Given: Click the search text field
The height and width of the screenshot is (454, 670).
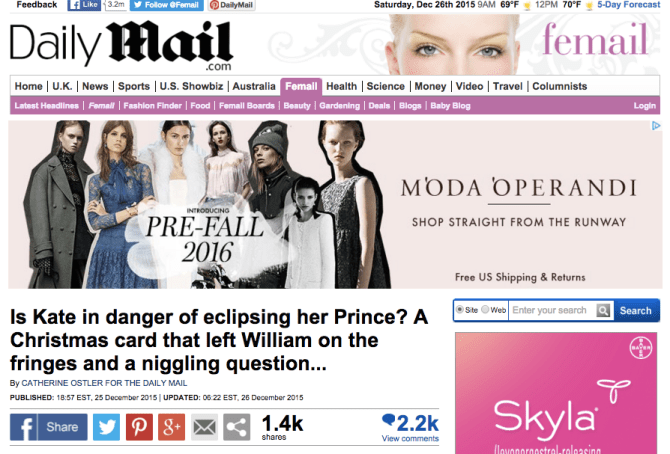Looking at the screenshot, I should (552, 310).
